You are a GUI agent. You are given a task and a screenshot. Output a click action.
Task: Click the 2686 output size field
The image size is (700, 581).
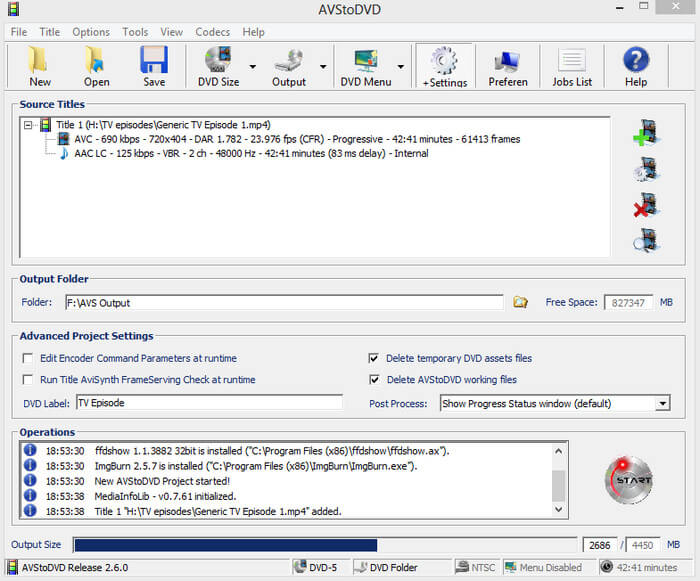point(600,545)
